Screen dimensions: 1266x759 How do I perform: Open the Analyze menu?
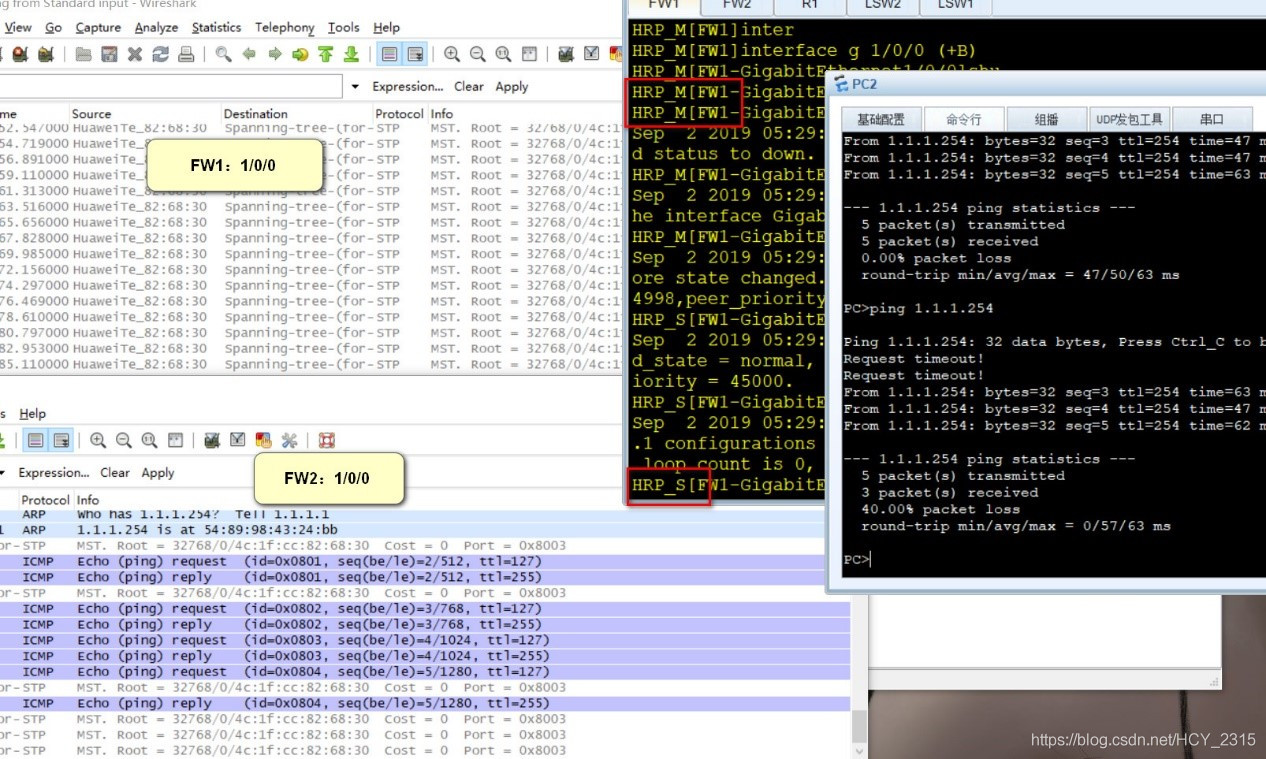(x=156, y=27)
